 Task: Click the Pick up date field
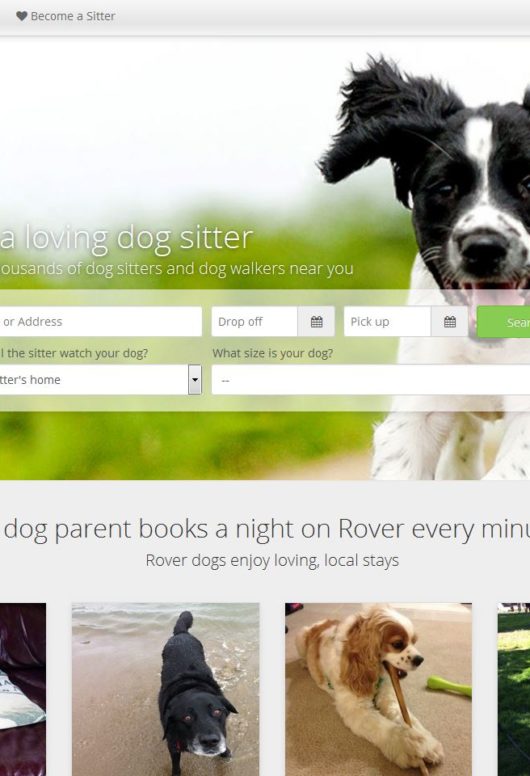(x=387, y=322)
